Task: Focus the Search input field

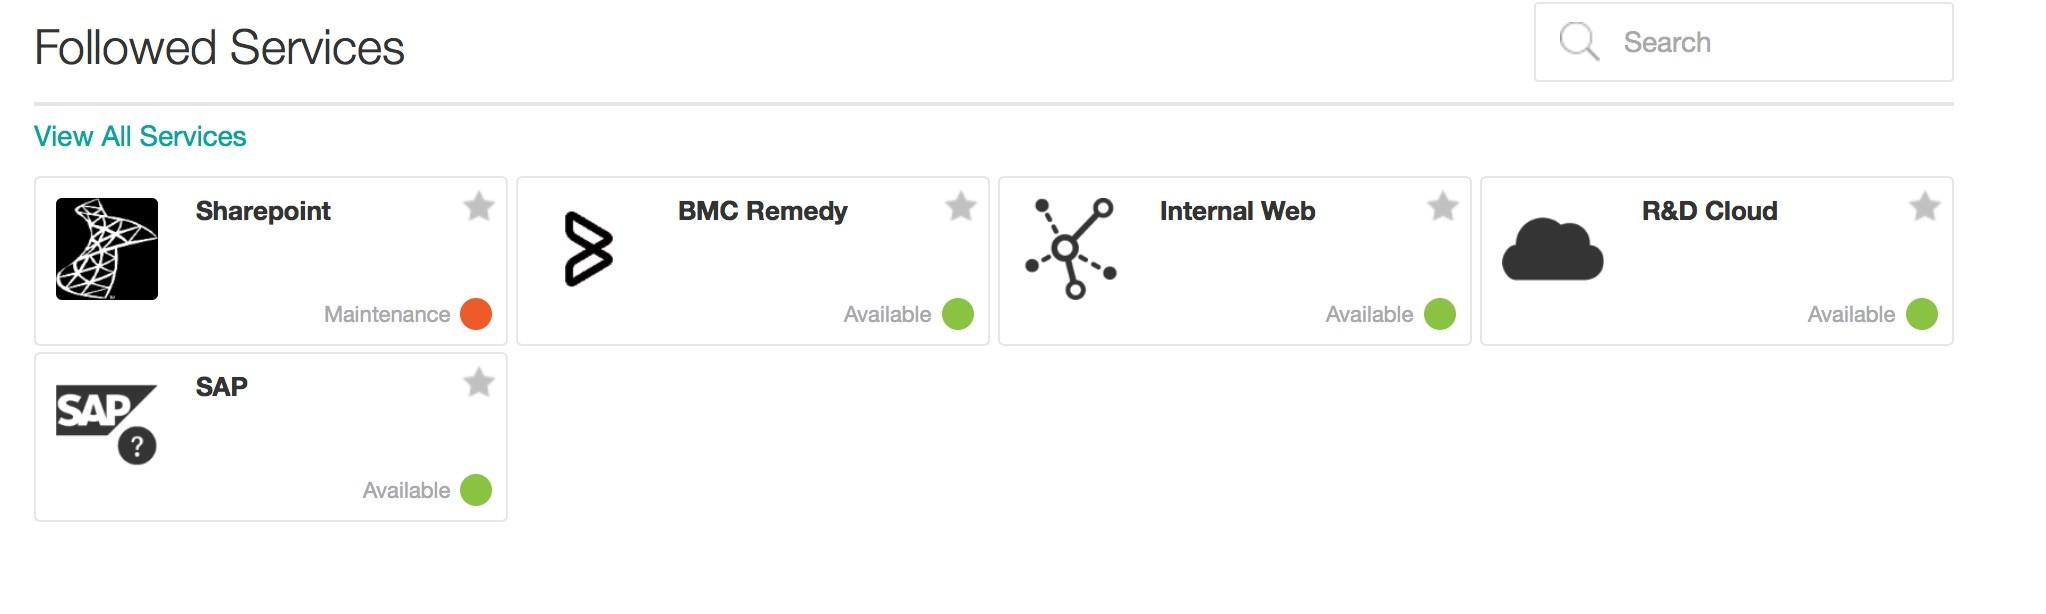Action: [1744, 42]
